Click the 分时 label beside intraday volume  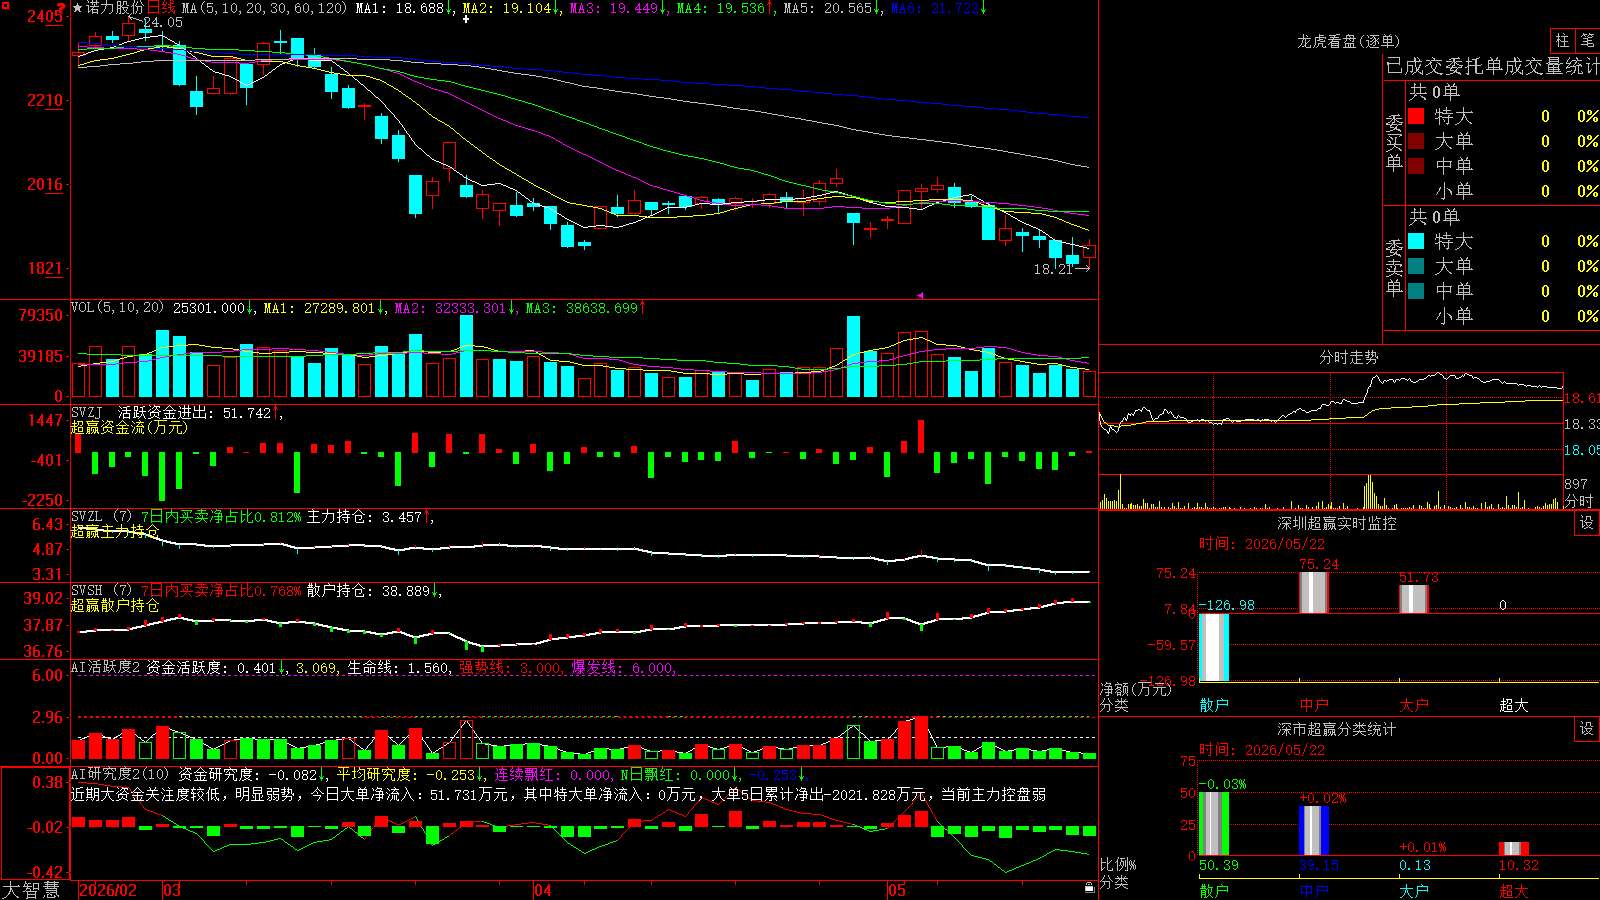click(1579, 501)
